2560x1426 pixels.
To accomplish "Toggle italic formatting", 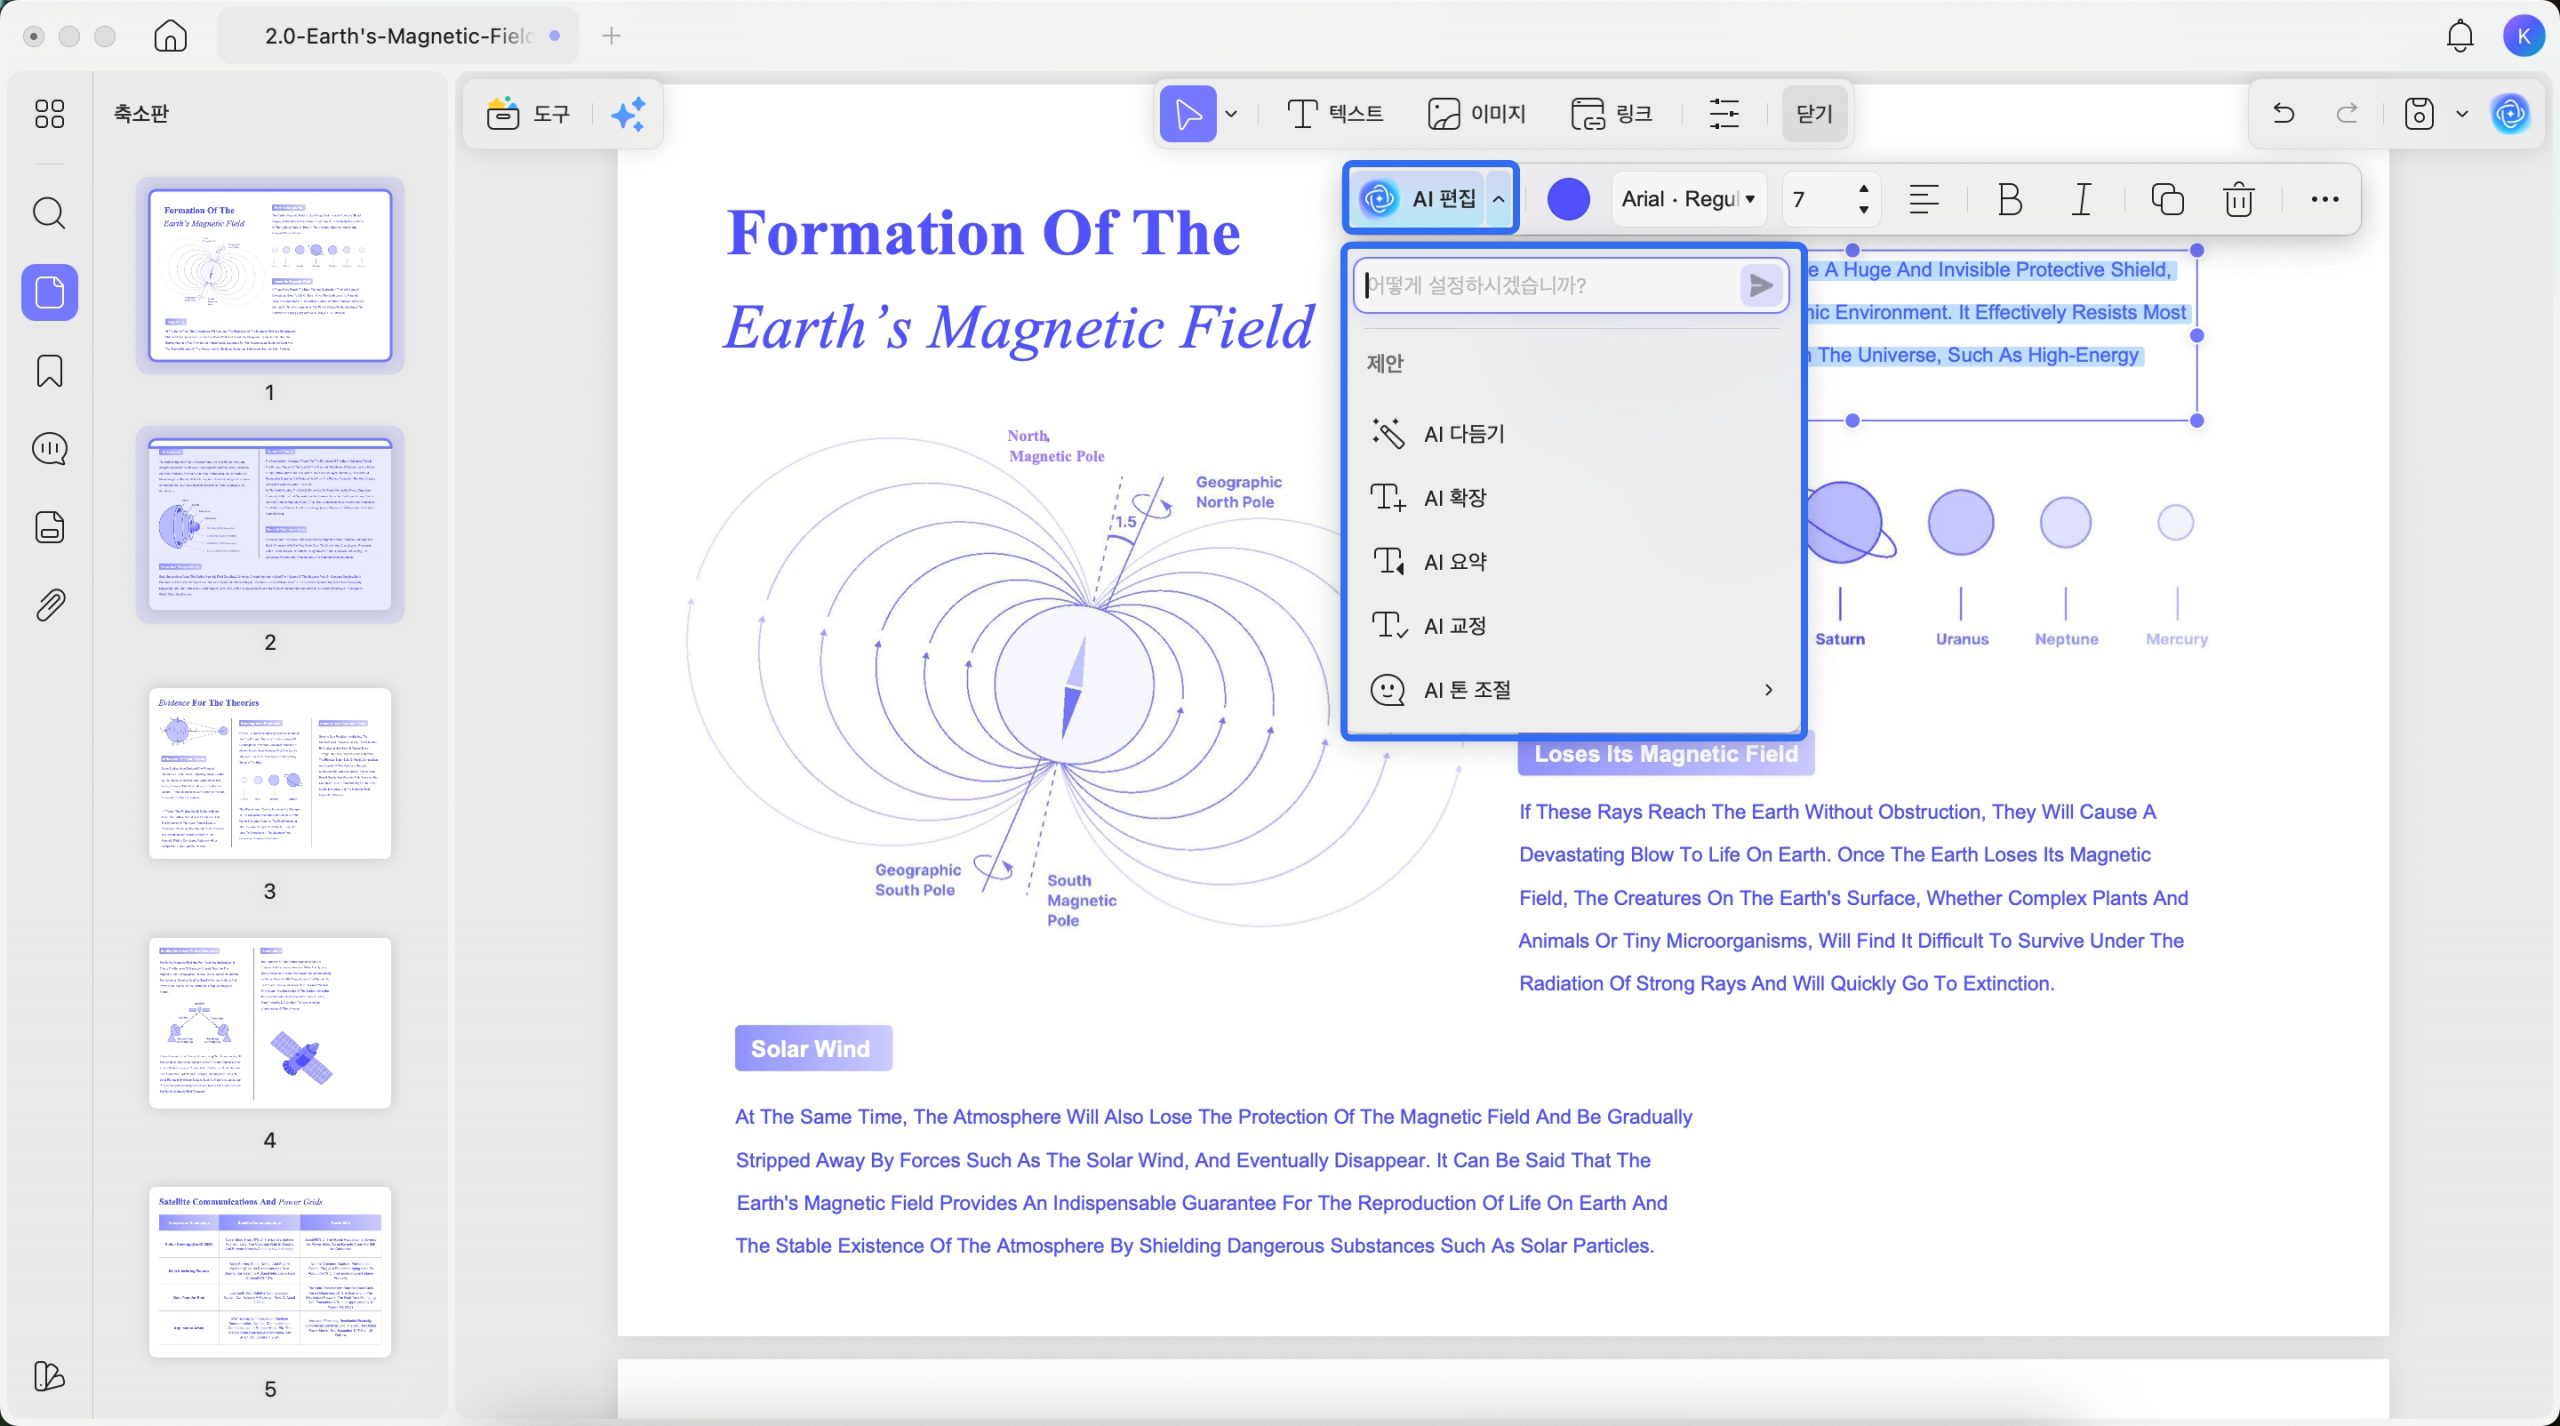I will [x=2081, y=199].
